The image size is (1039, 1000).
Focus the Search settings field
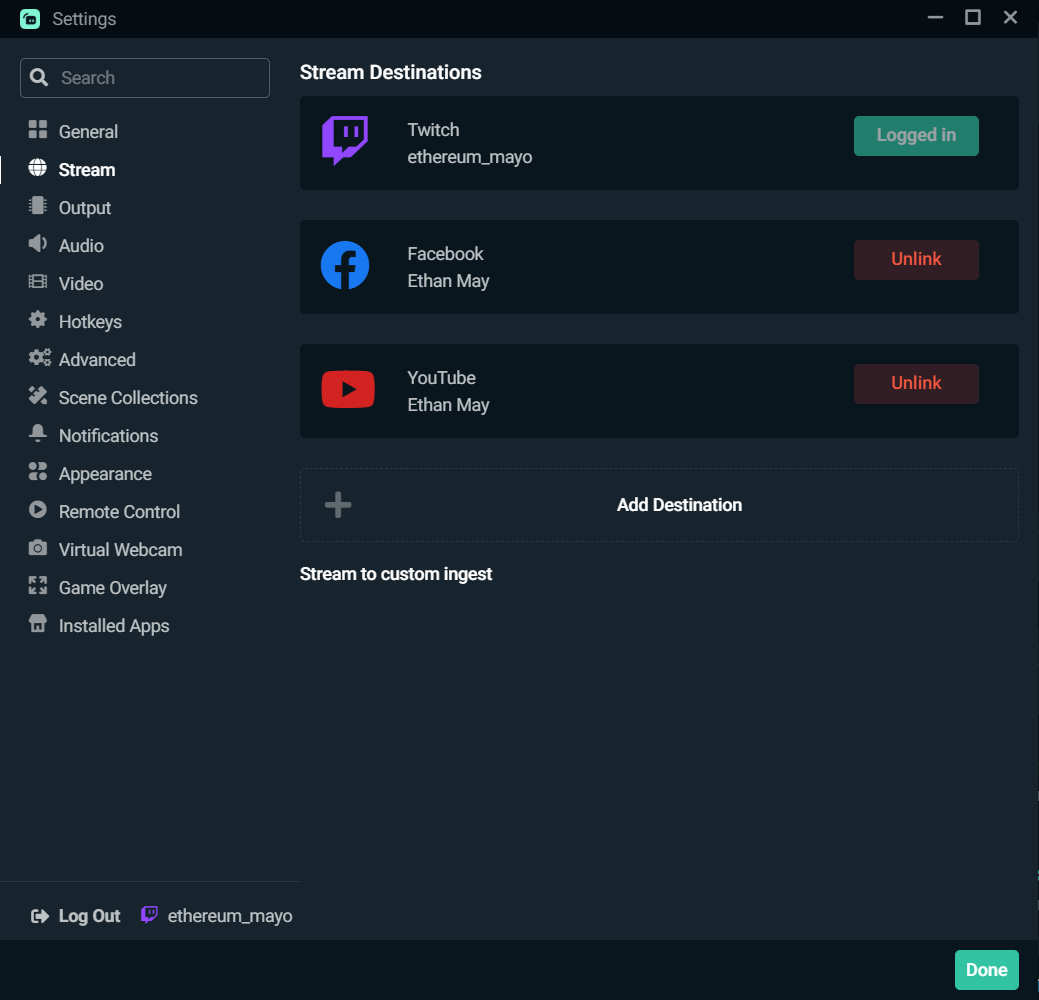pyautogui.click(x=145, y=78)
